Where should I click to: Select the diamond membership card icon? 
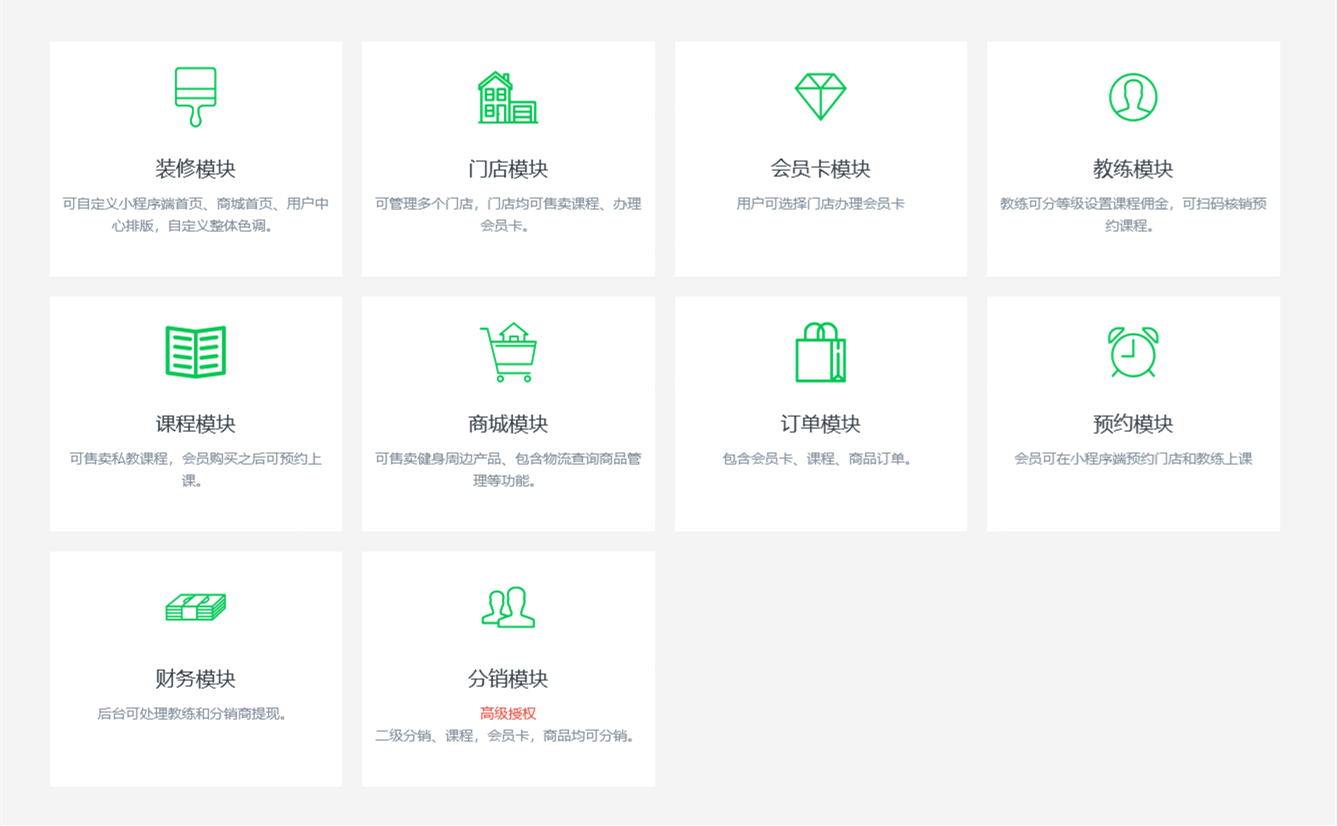point(820,97)
